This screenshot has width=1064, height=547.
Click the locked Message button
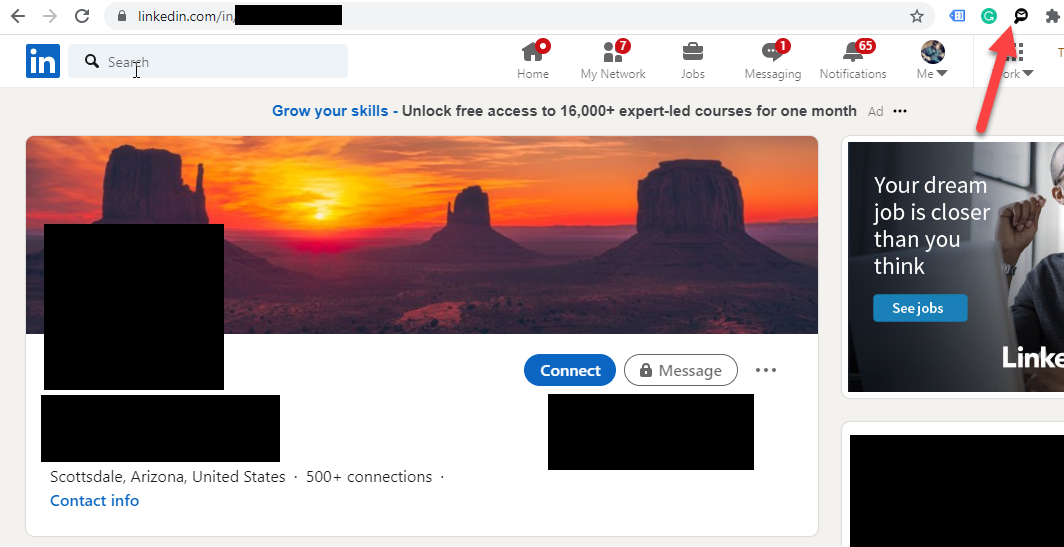pyautogui.click(x=681, y=370)
